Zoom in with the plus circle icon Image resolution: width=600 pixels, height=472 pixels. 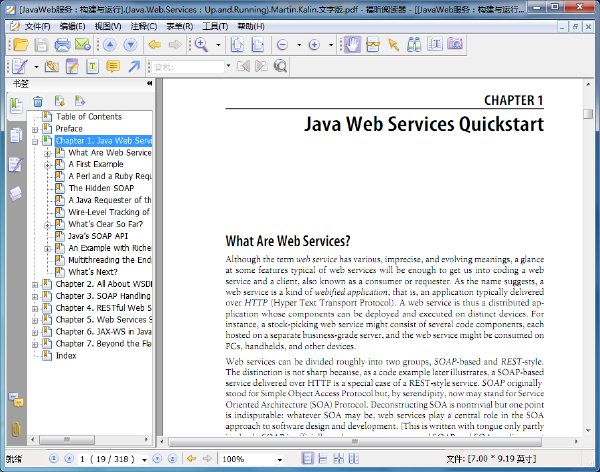(314, 45)
